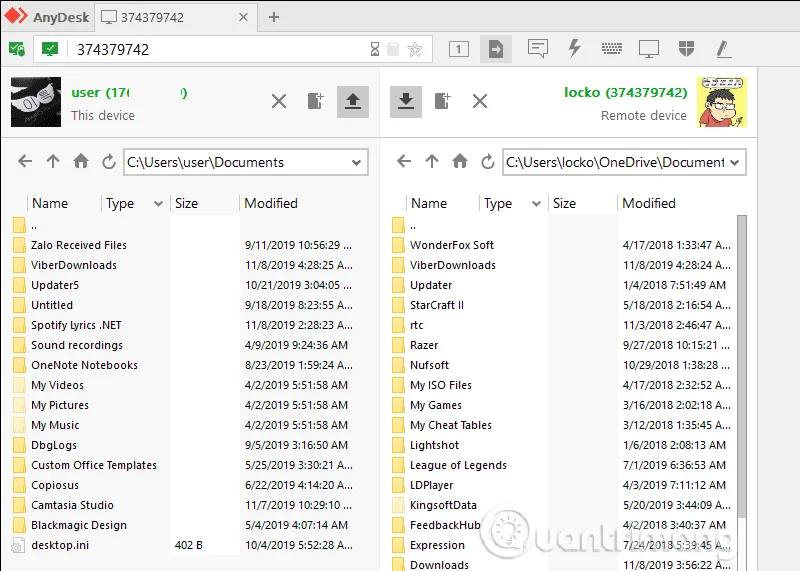The width and height of the screenshot is (800, 571).
Task: Go back in local file pane
Action: (25, 162)
